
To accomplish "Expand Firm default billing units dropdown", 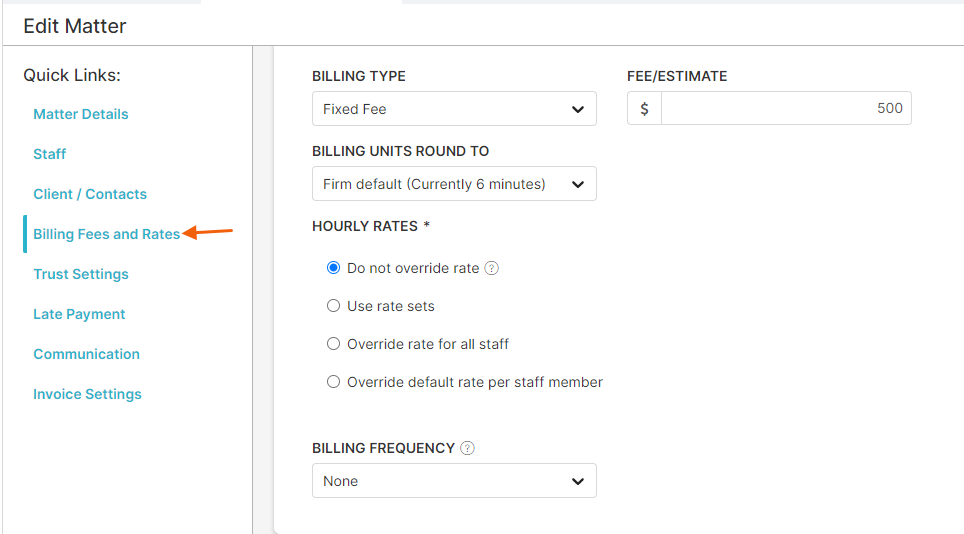I will click(454, 184).
